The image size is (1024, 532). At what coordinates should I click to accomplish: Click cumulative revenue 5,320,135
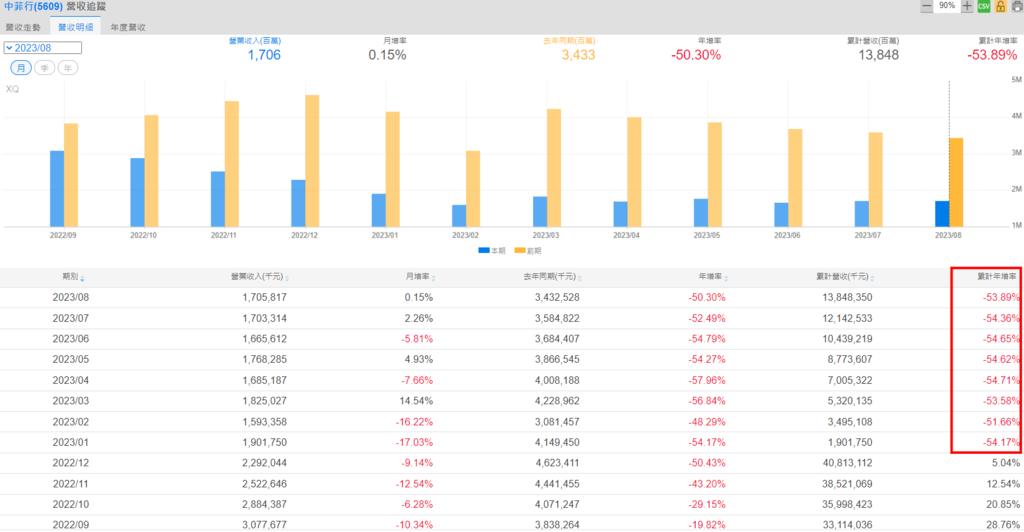click(x=850, y=401)
